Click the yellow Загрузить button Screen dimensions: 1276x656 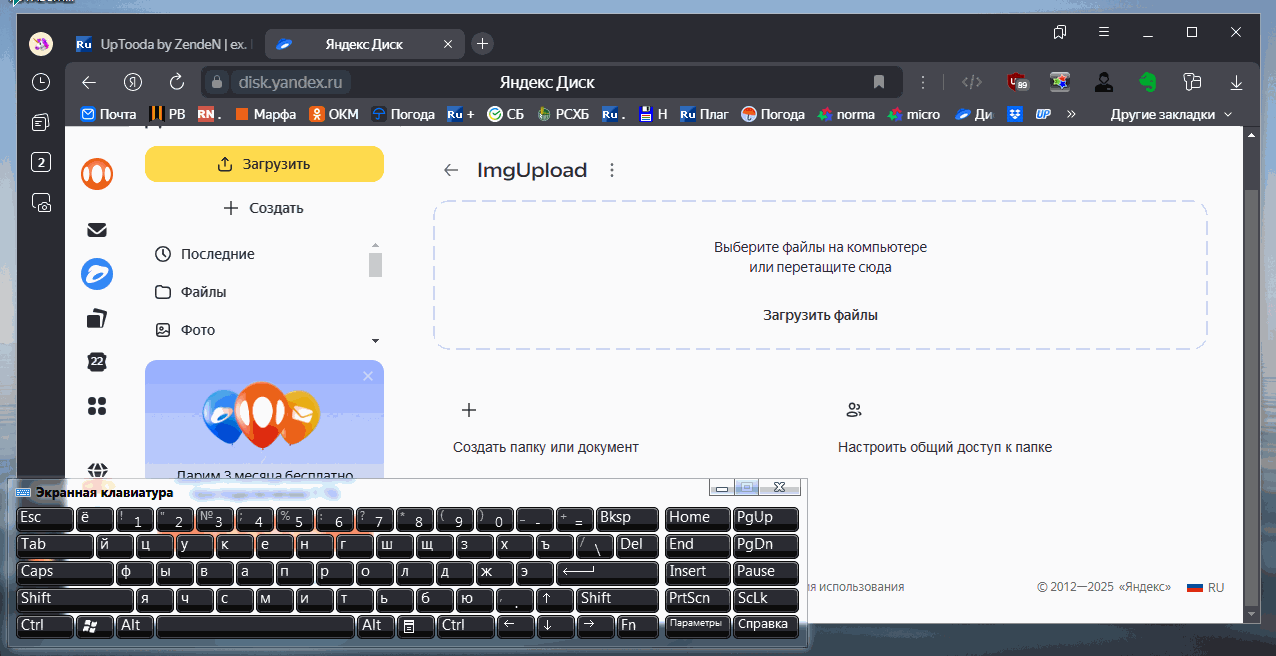pyautogui.click(x=264, y=164)
